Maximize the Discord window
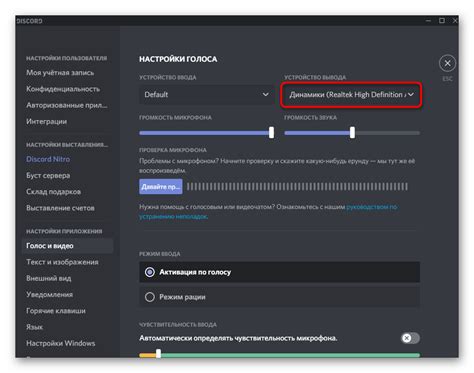The height and width of the screenshot is (373, 474). pos(442,21)
